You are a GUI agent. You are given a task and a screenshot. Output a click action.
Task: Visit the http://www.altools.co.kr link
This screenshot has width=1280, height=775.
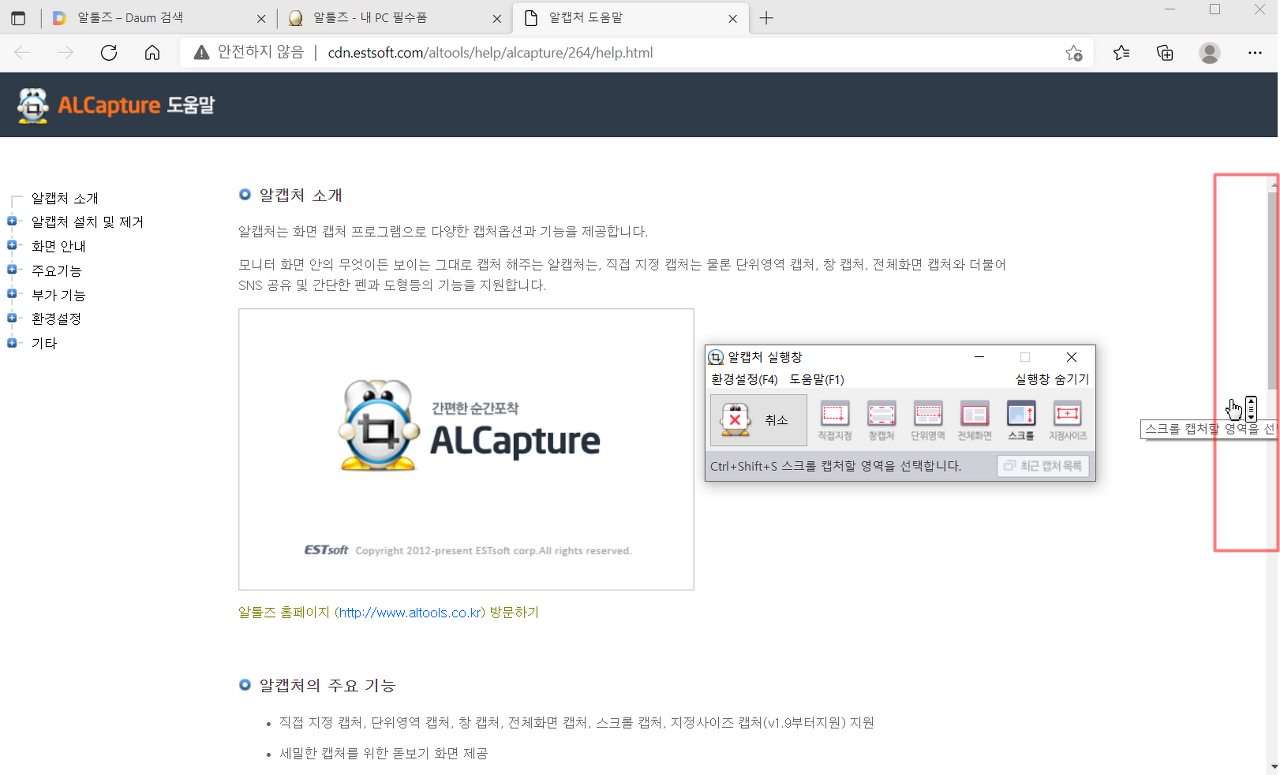pyautogui.click(x=411, y=612)
